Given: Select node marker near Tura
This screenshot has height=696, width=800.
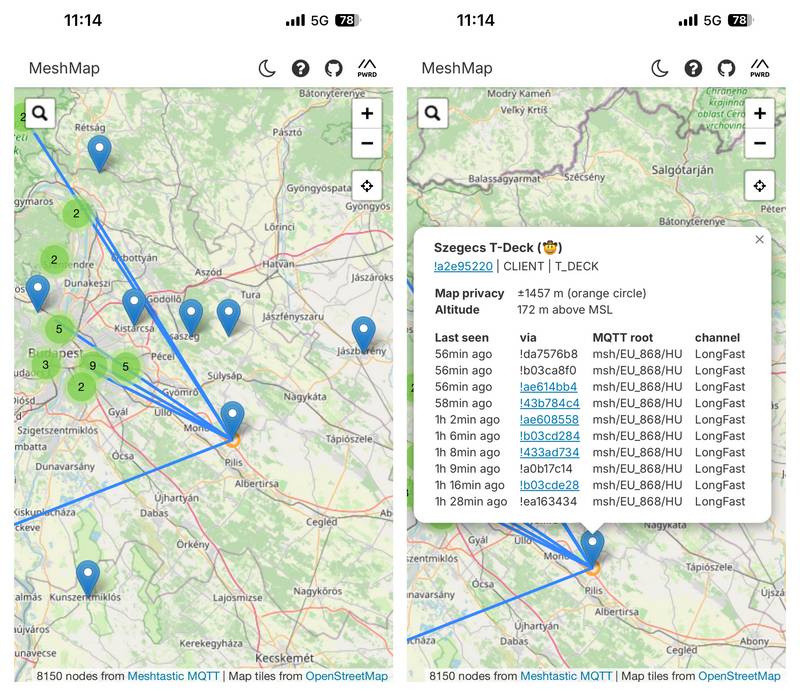Looking at the screenshot, I should pyautogui.click(x=229, y=318).
